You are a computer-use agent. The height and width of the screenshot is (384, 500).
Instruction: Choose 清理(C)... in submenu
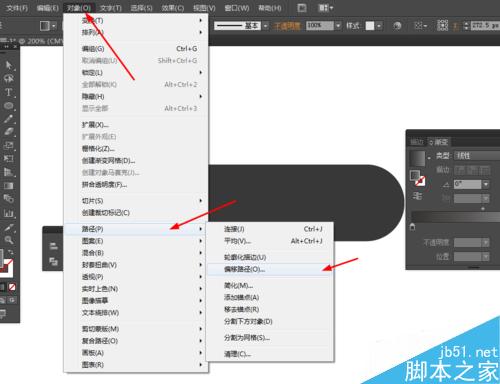[x=270, y=354]
